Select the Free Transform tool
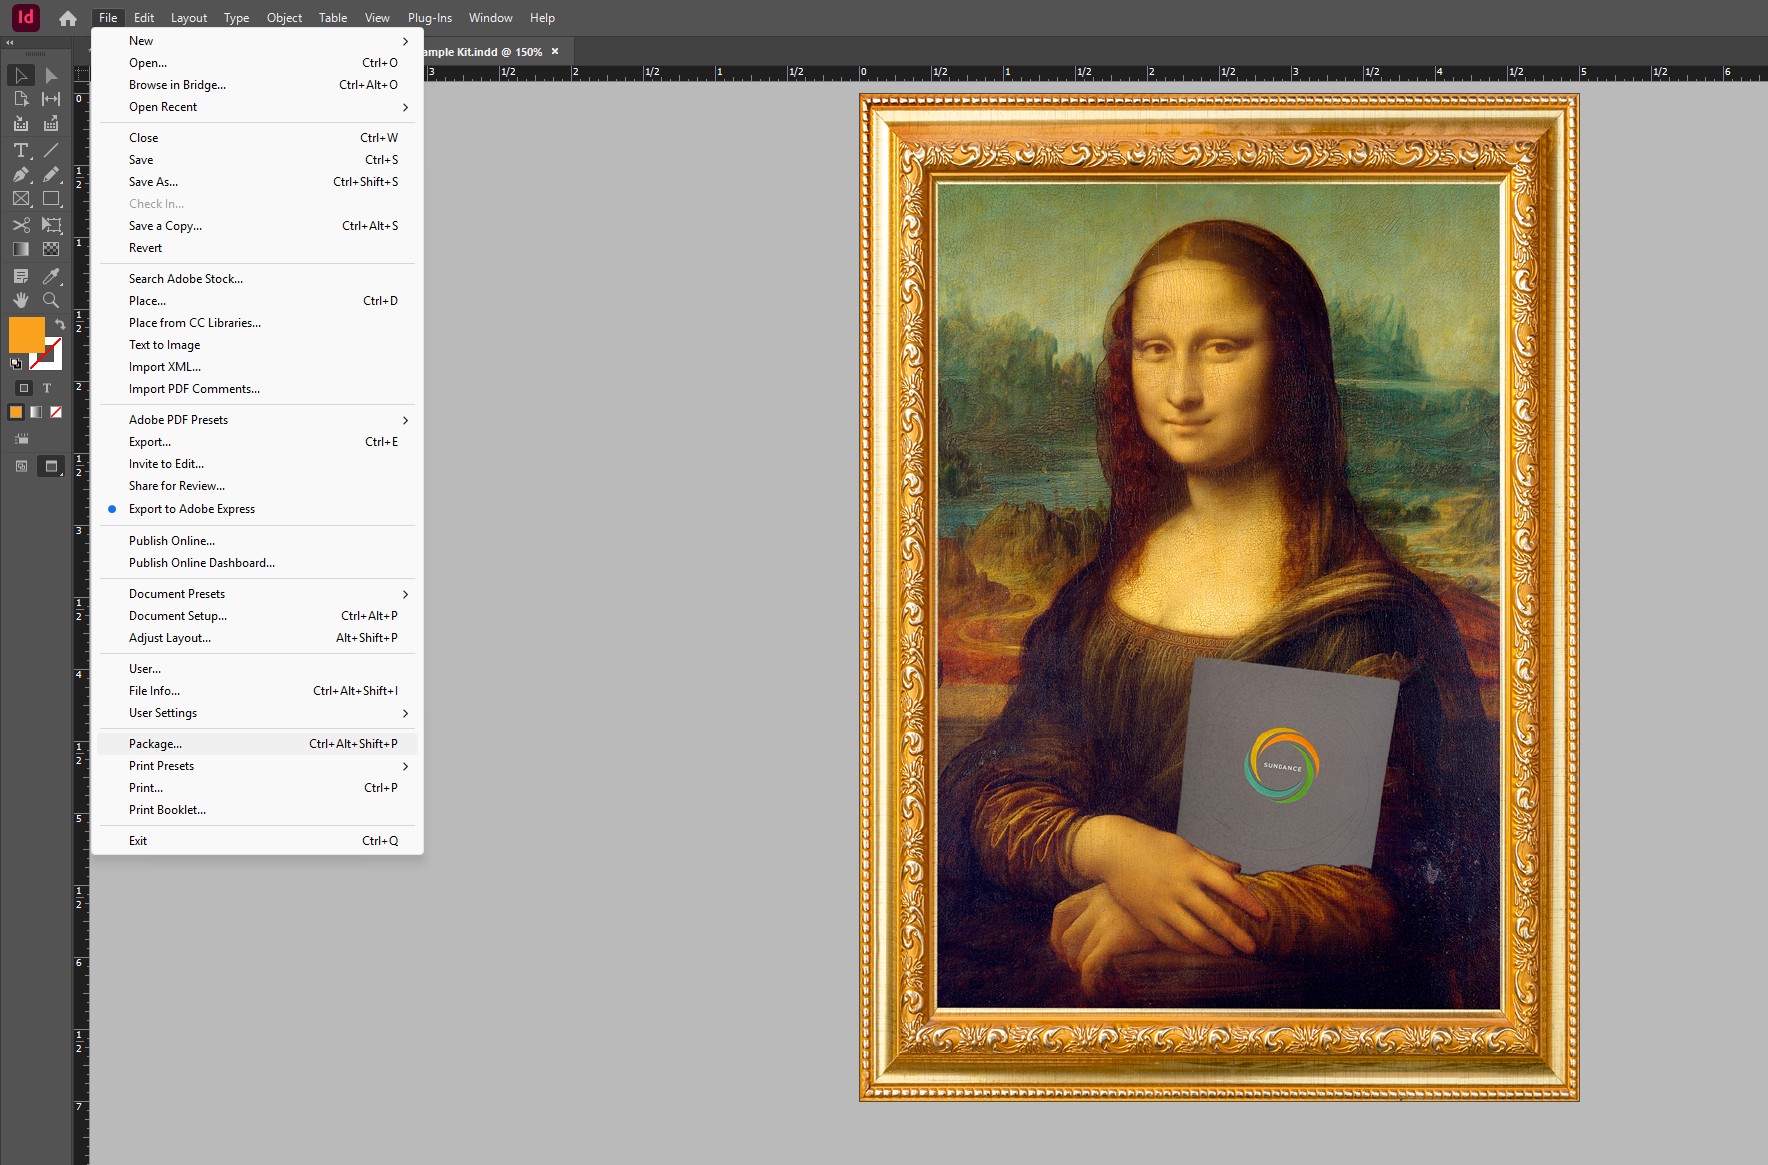The height and width of the screenshot is (1165, 1768). (x=51, y=225)
